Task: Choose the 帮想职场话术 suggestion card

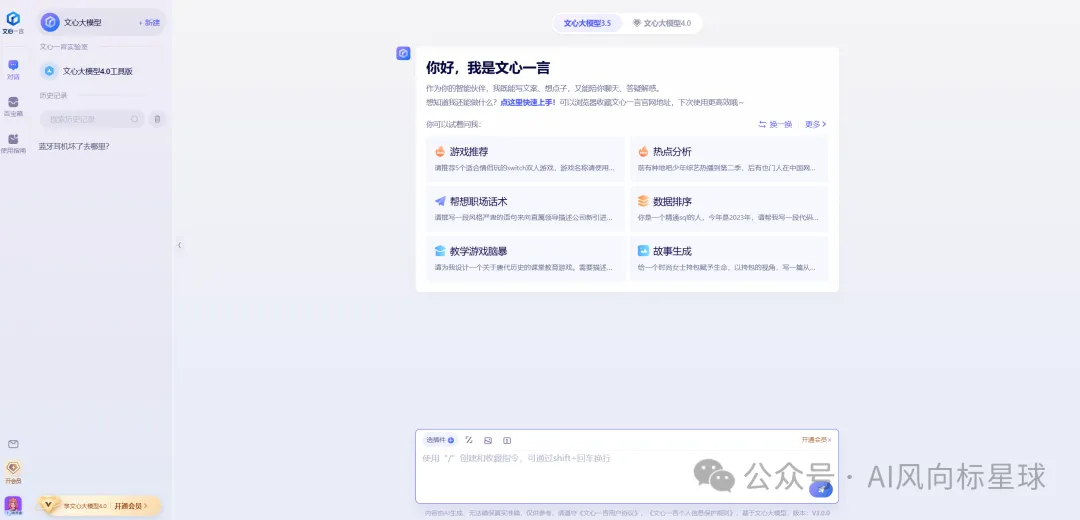Action: pyautogui.click(x=525, y=209)
